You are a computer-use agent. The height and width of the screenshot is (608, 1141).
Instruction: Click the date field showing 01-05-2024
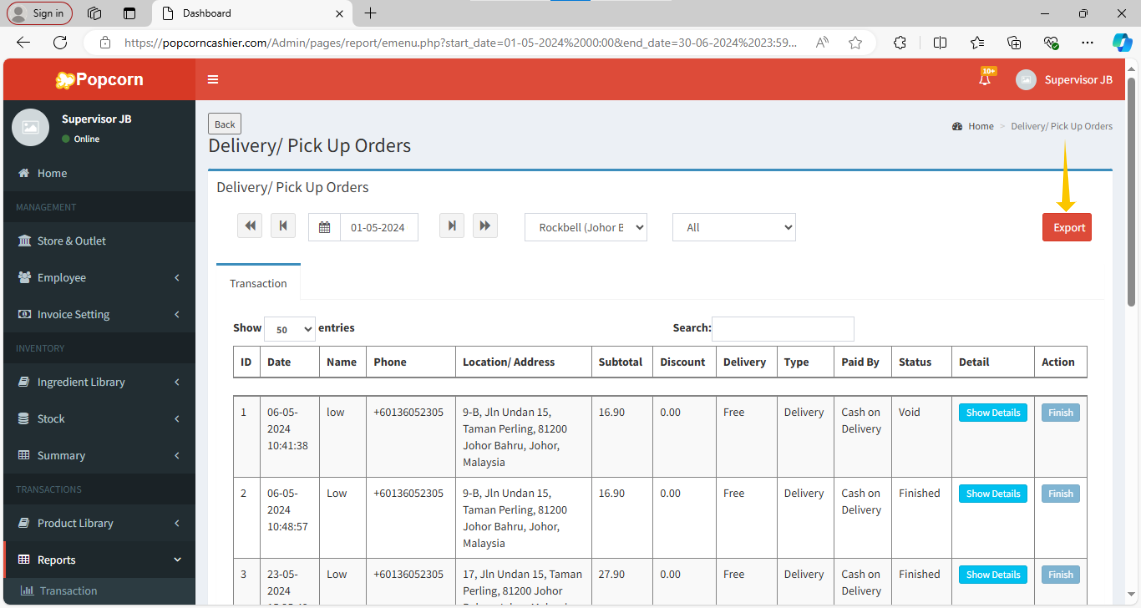pos(379,228)
